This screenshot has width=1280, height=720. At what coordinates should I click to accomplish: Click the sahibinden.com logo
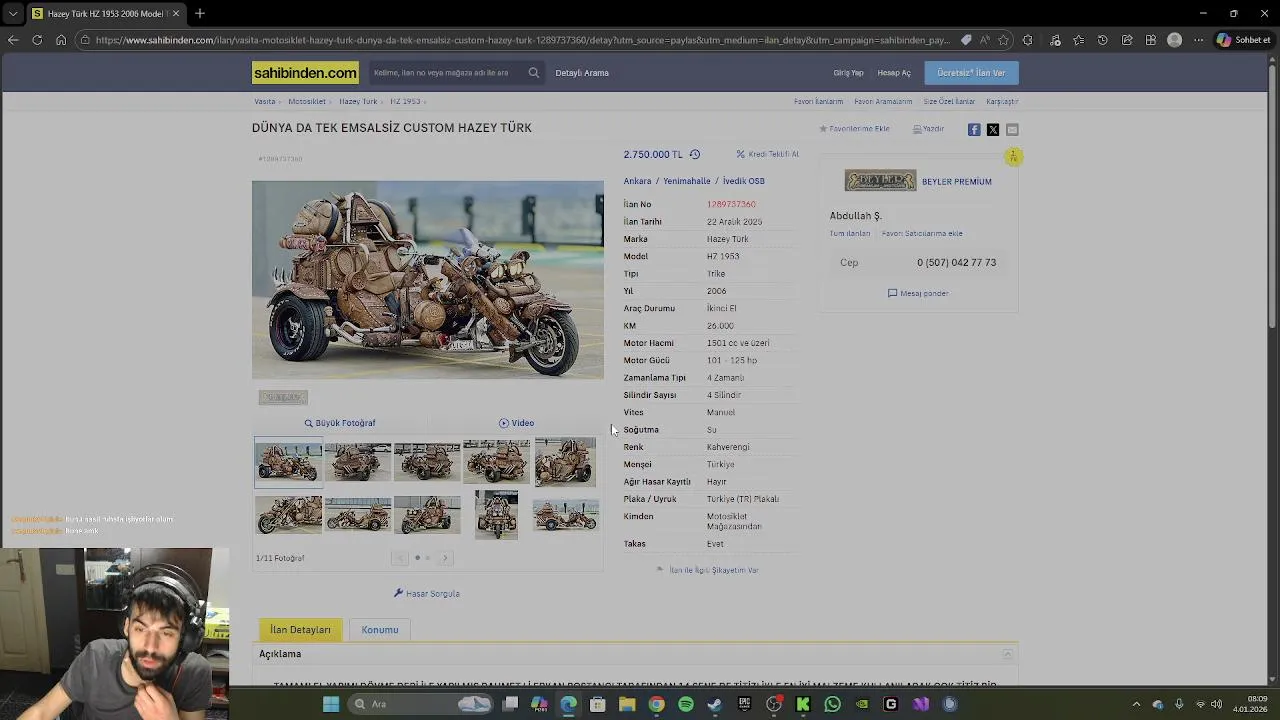pos(305,73)
